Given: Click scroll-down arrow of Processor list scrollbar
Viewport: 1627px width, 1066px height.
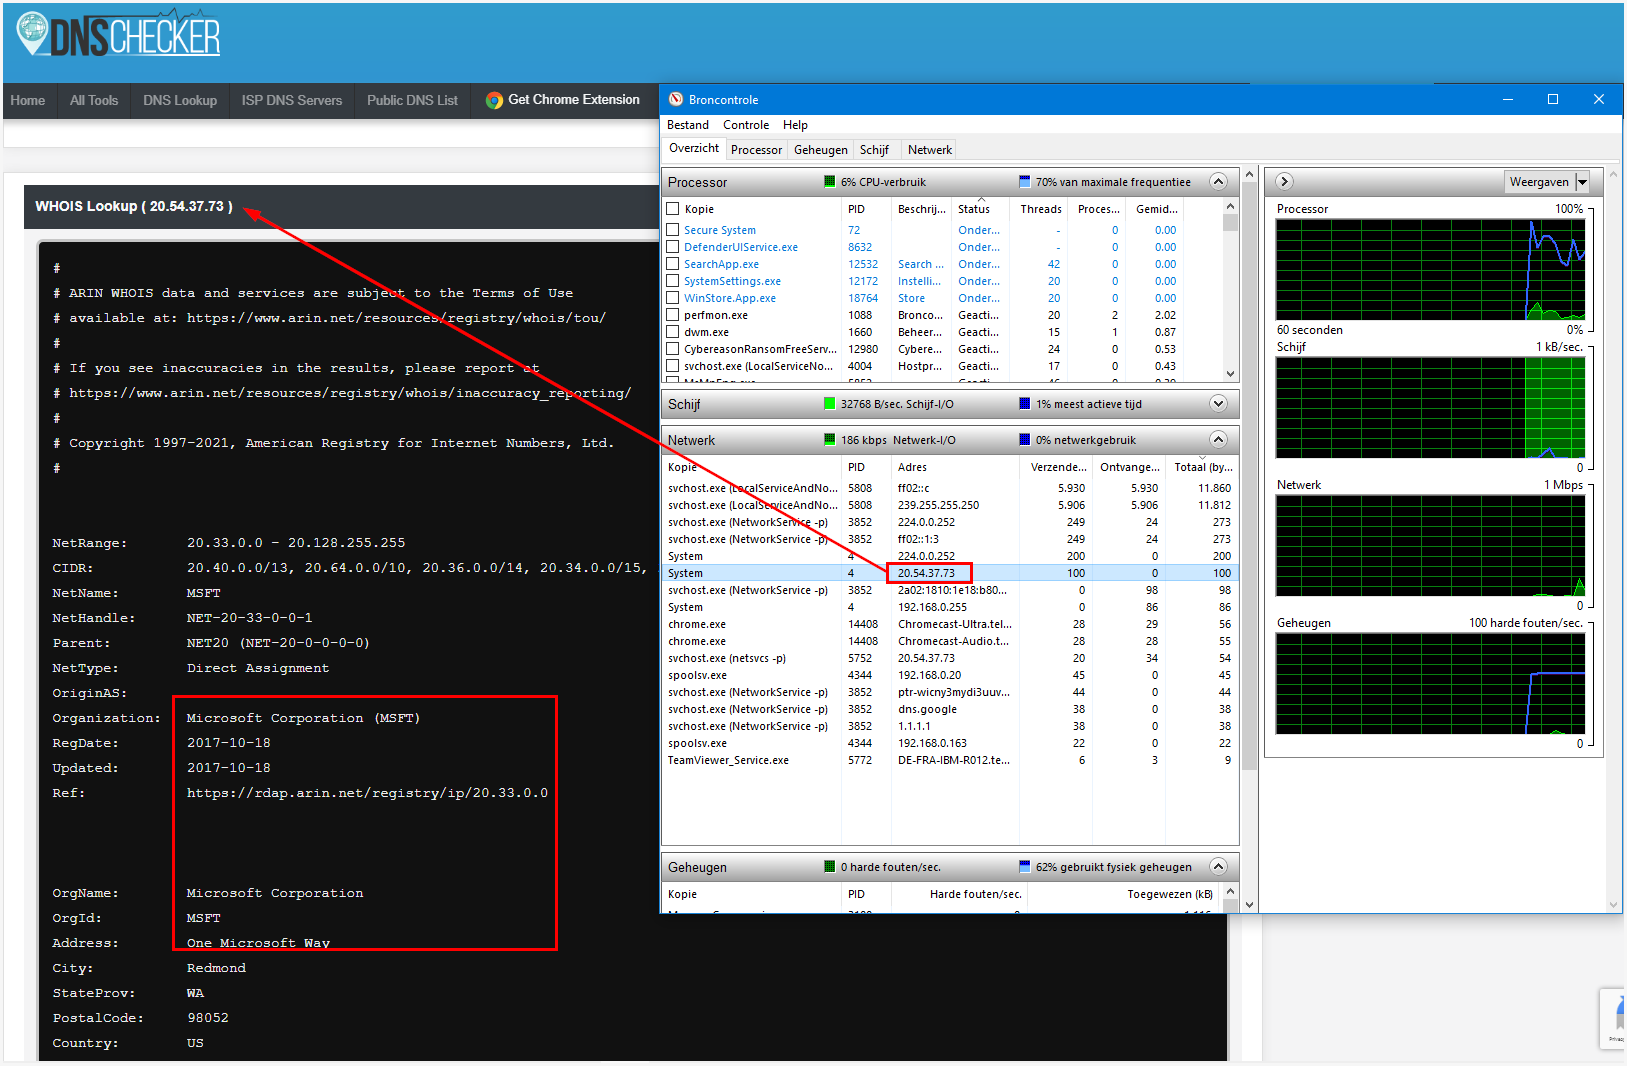Looking at the screenshot, I should (x=1230, y=374).
